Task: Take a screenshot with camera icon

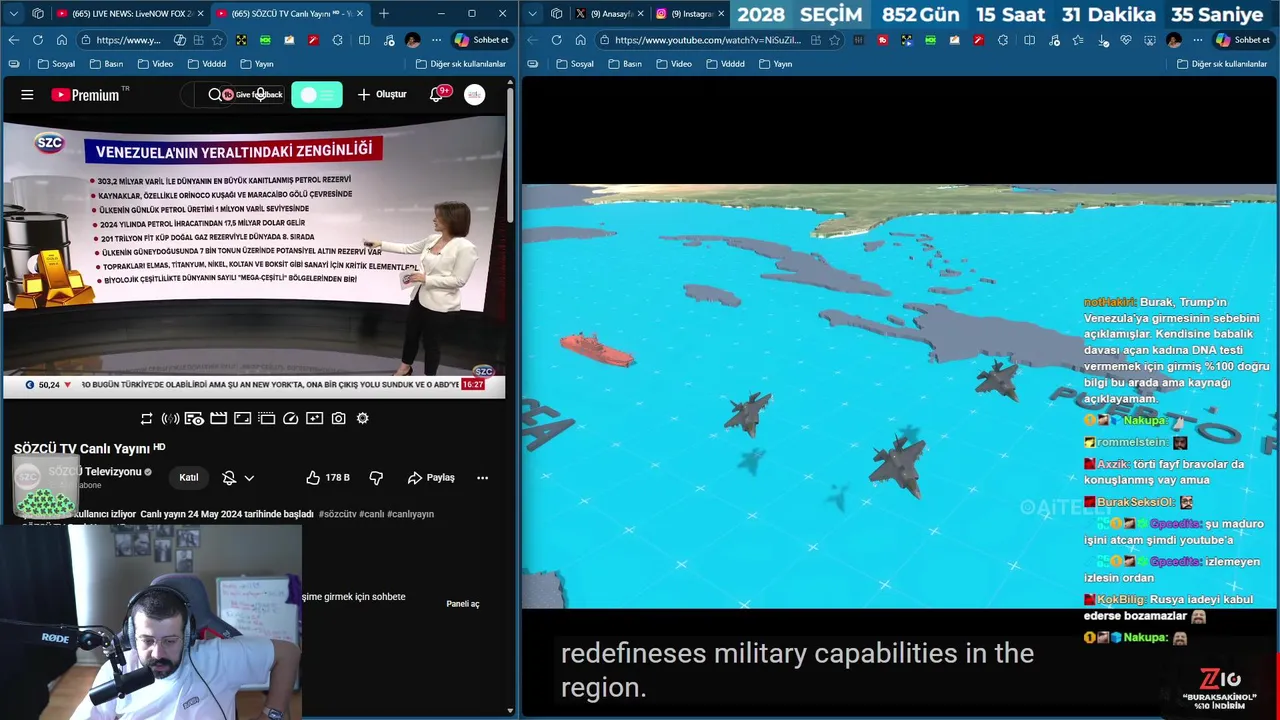Action: tap(338, 418)
